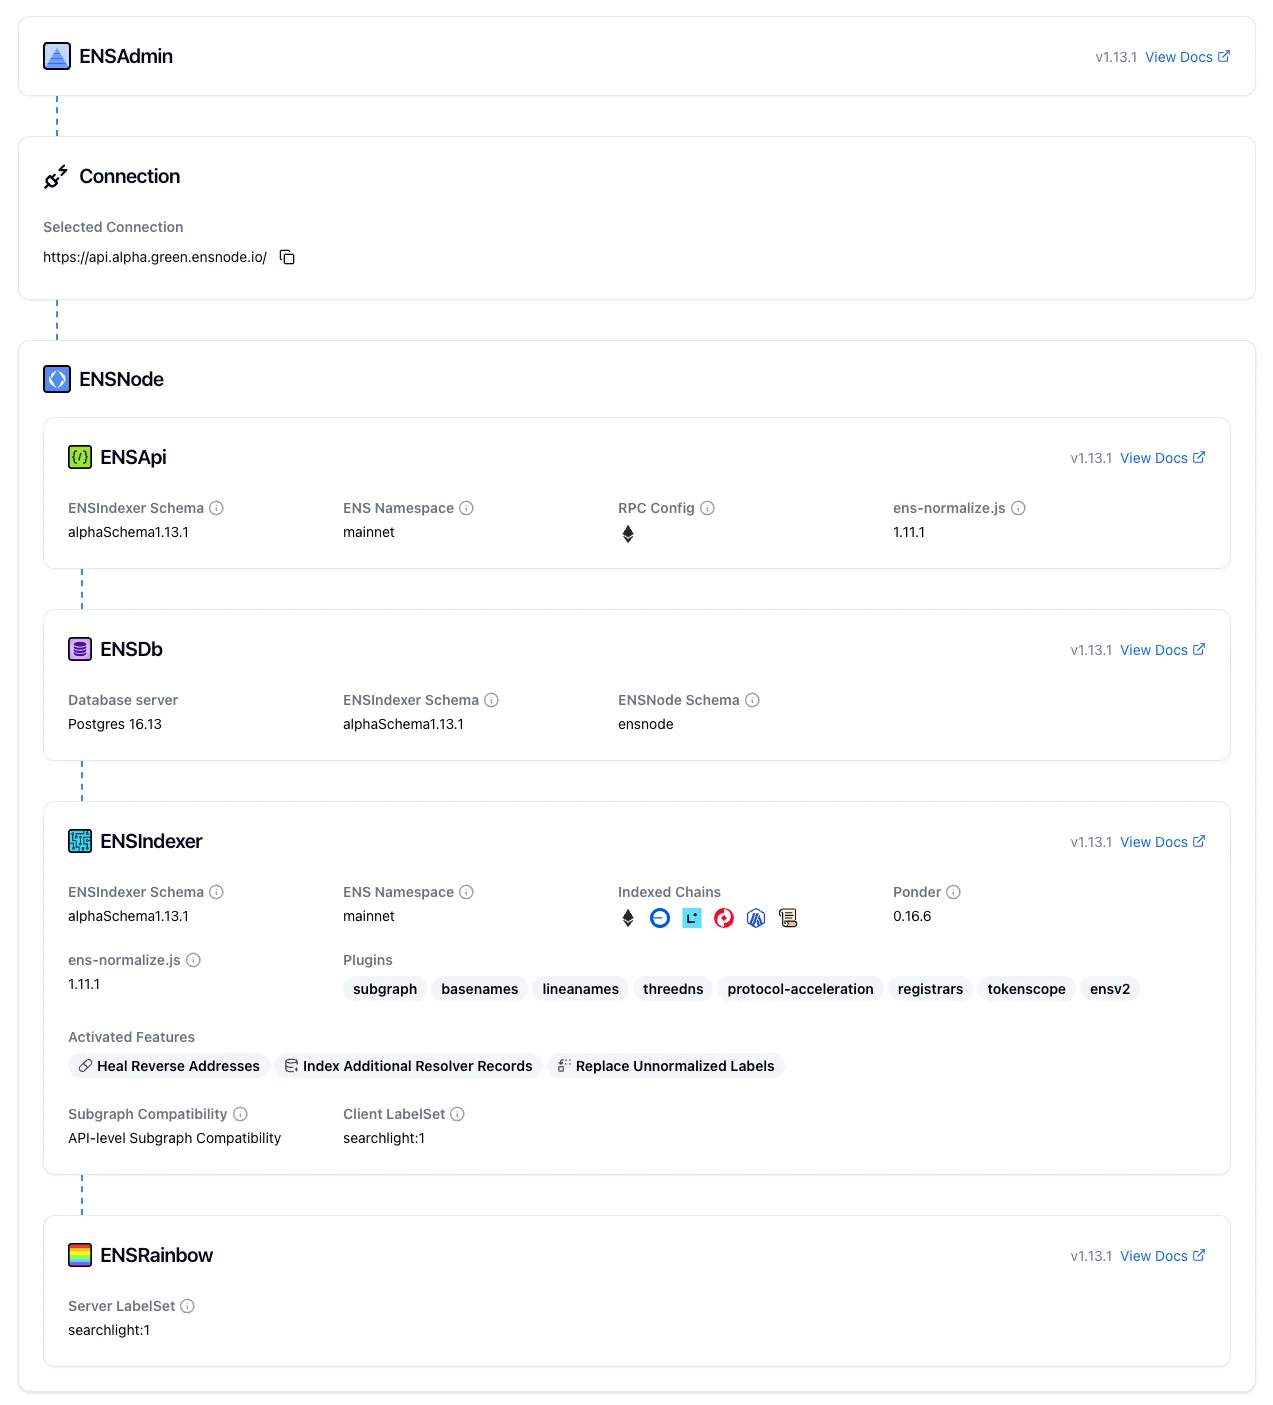Click Replace Unnormalized Labels feature badge
This screenshot has height=1405, width=1273.
pos(666,1066)
